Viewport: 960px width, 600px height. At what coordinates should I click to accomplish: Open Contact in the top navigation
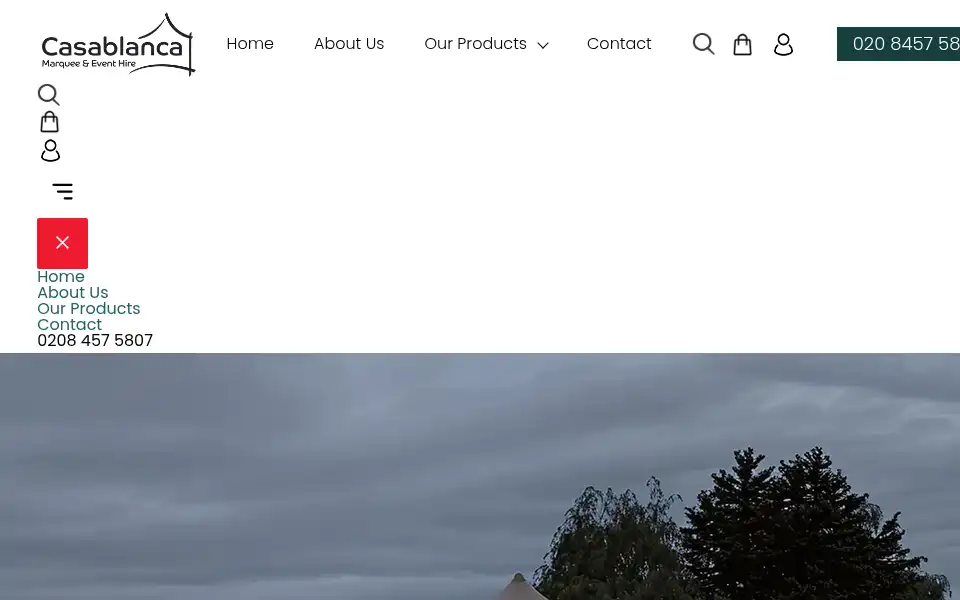pos(619,43)
